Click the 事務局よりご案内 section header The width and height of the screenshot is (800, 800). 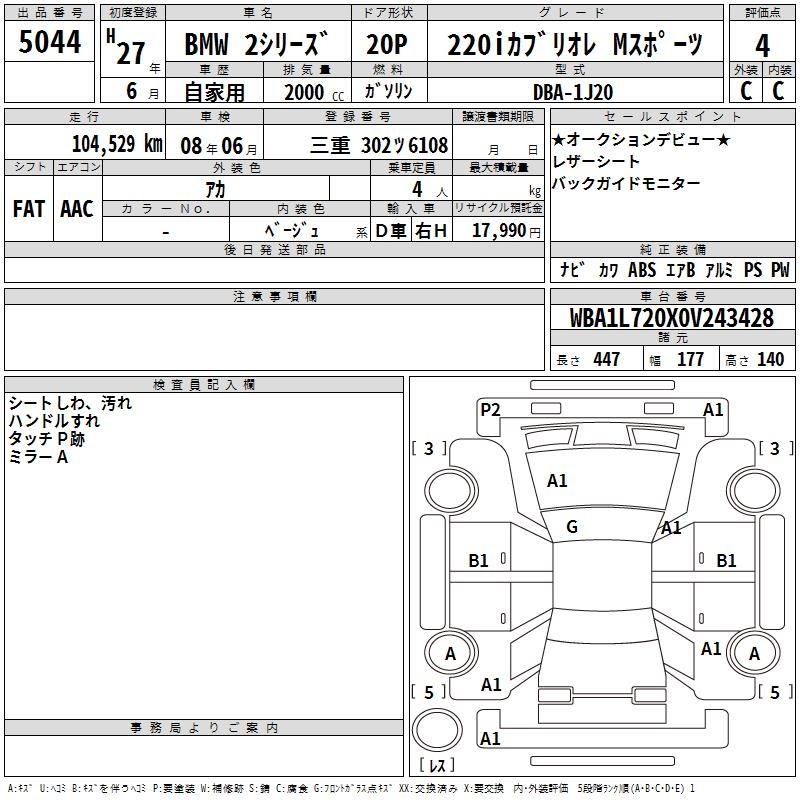pos(204,728)
